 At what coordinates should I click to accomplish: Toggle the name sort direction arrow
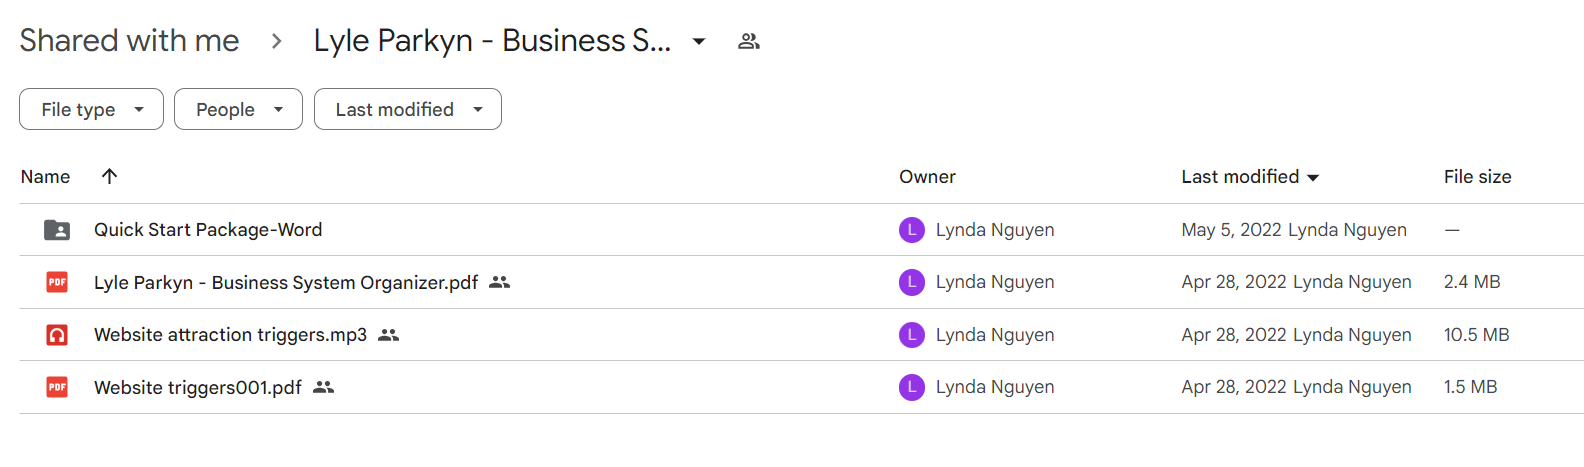click(x=110, y=176)
